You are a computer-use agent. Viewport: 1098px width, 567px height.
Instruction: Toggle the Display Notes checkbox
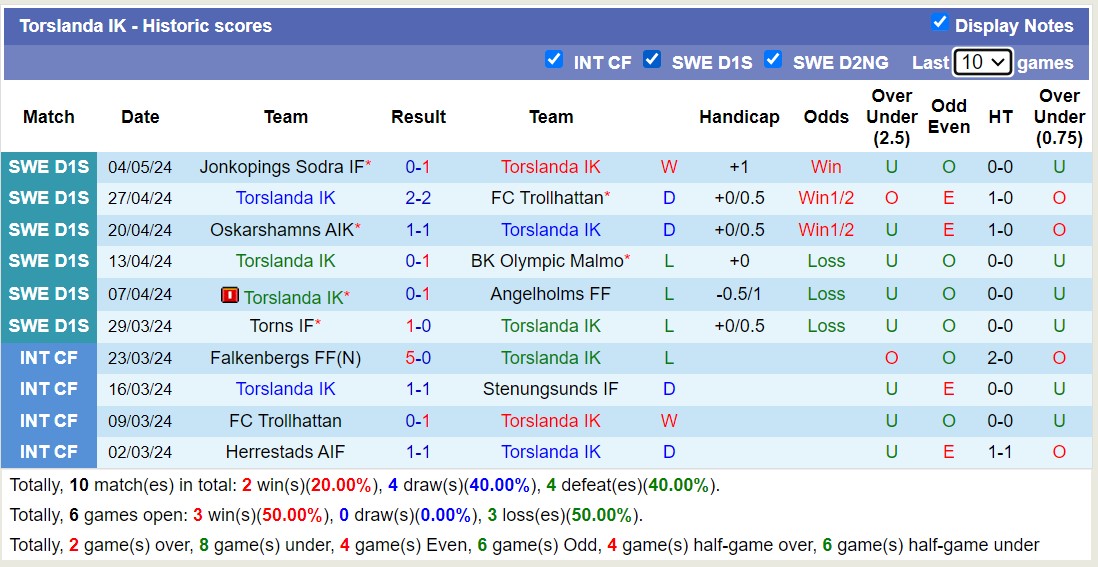[939, 23]
